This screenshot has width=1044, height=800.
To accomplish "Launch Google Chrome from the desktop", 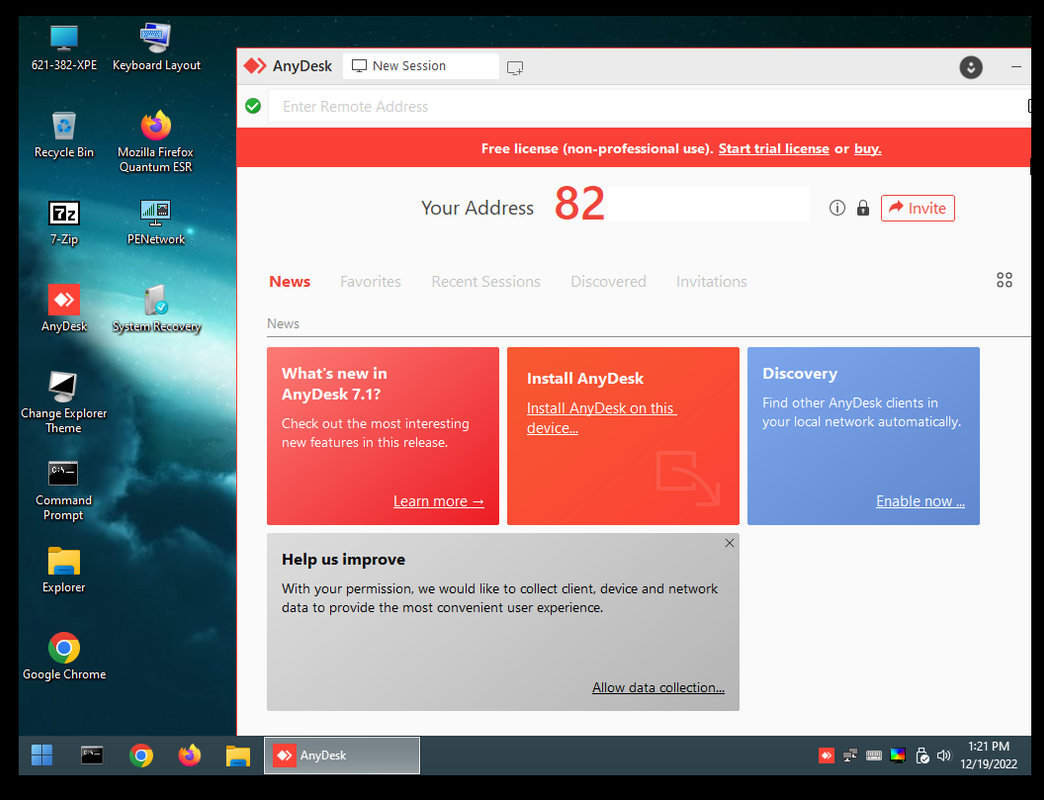I will [x=64, y=656].
